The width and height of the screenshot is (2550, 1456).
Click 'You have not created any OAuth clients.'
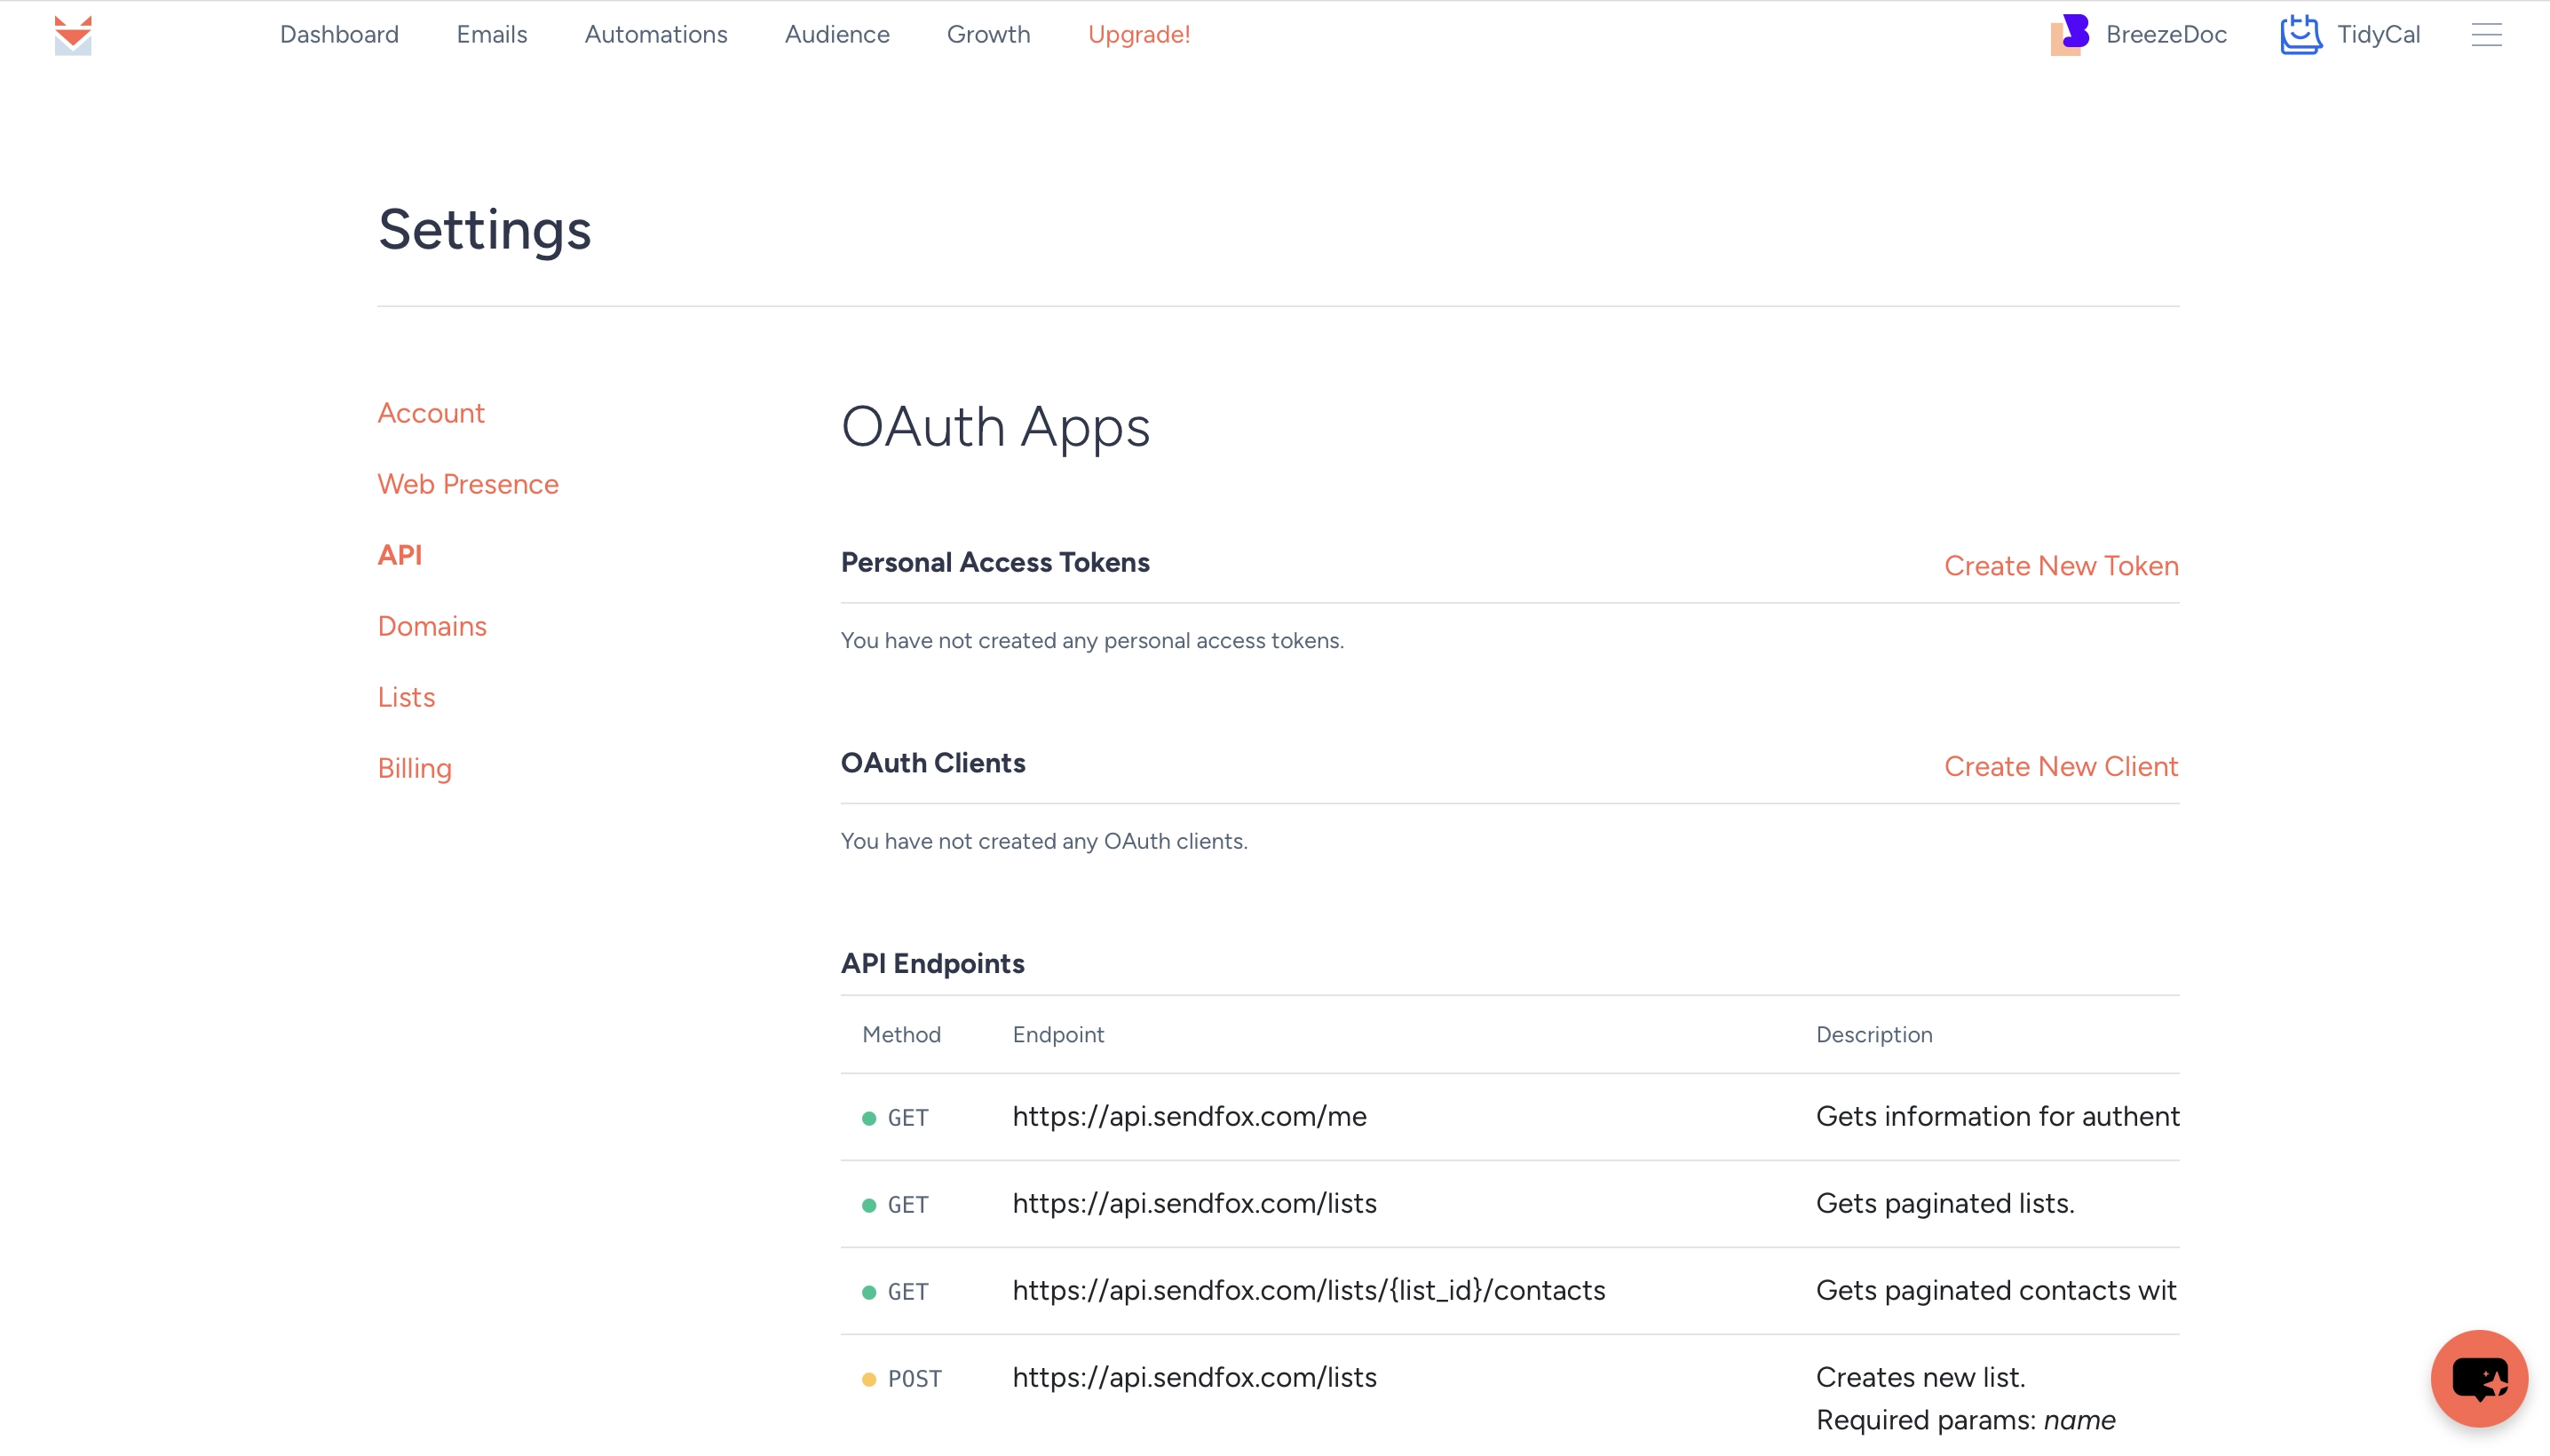coord(1044,841)
